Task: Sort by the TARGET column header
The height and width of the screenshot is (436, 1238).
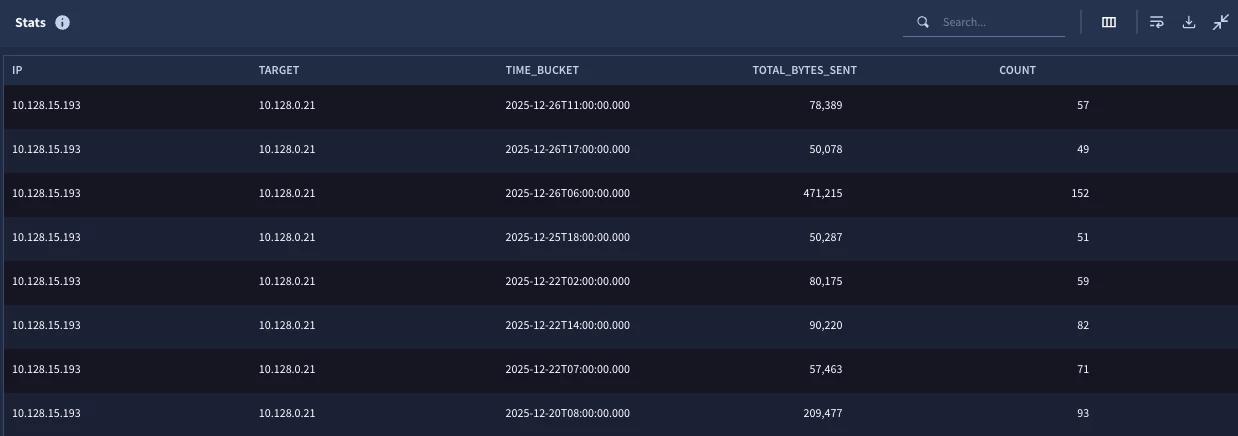Action: click(x=279, y=70)
